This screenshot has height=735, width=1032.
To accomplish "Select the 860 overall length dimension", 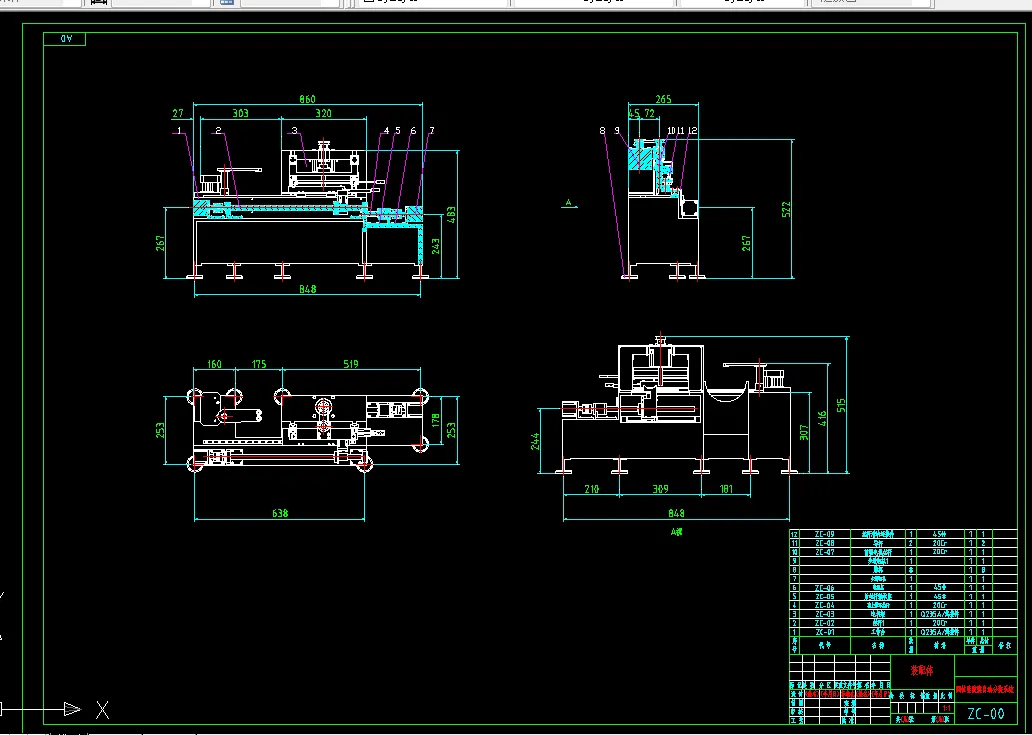I will (x=307, y=99).
